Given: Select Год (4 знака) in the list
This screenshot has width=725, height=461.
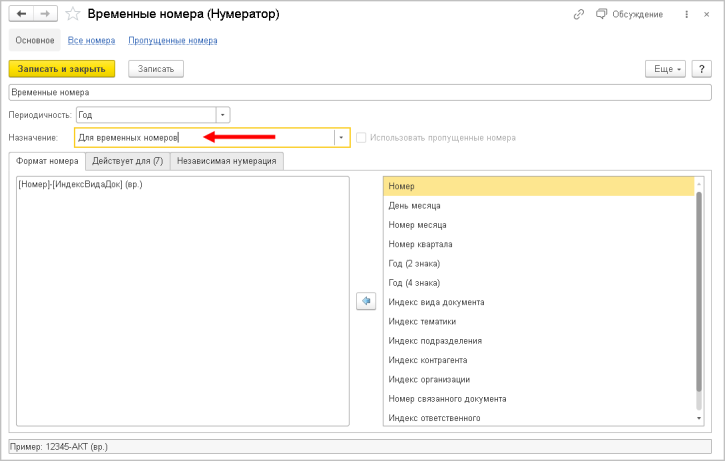Looking at the screenshot, I should [539, 283].
